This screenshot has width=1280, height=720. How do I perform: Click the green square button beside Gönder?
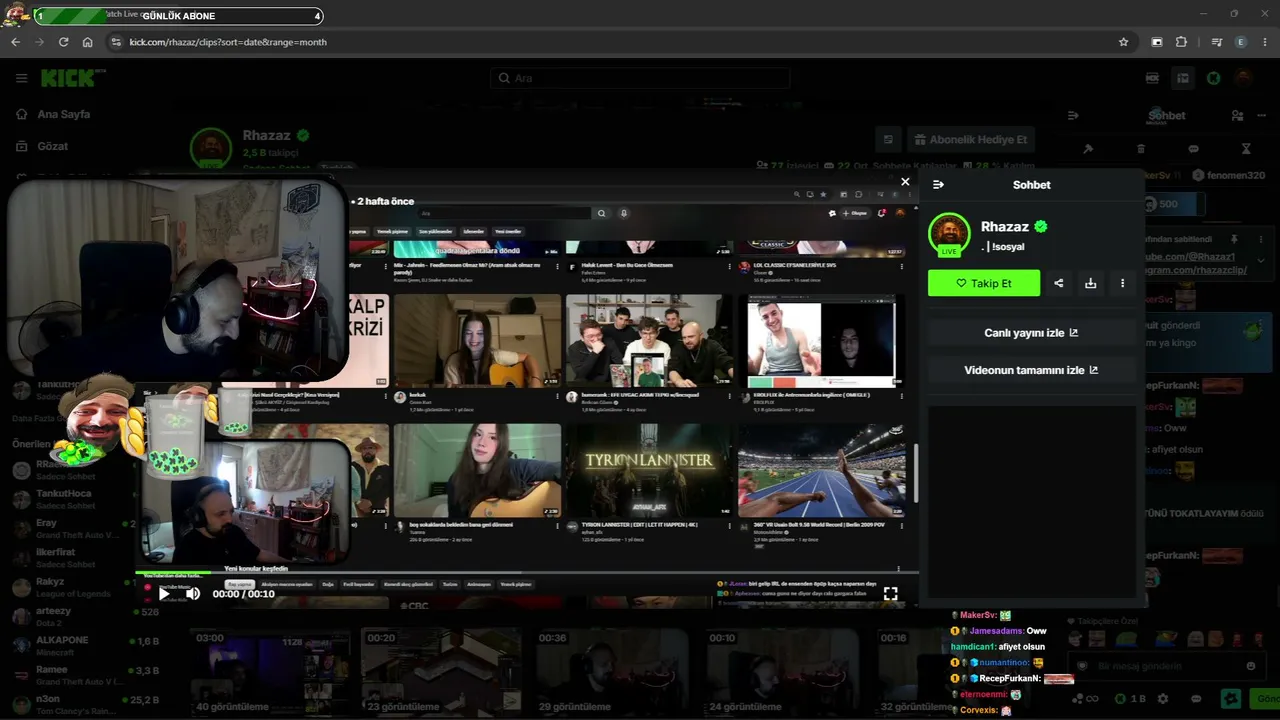[1232, 699]
